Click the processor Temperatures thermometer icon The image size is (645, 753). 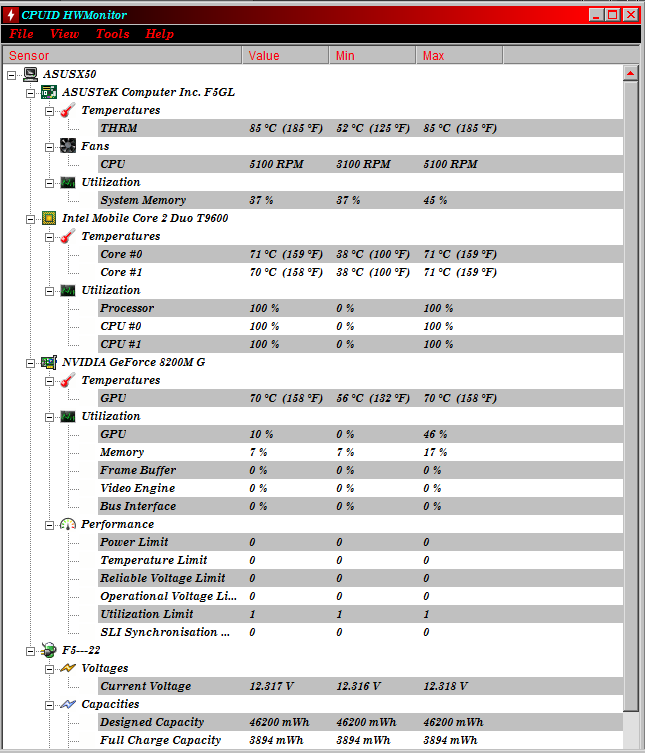click(x=68, y=236)
